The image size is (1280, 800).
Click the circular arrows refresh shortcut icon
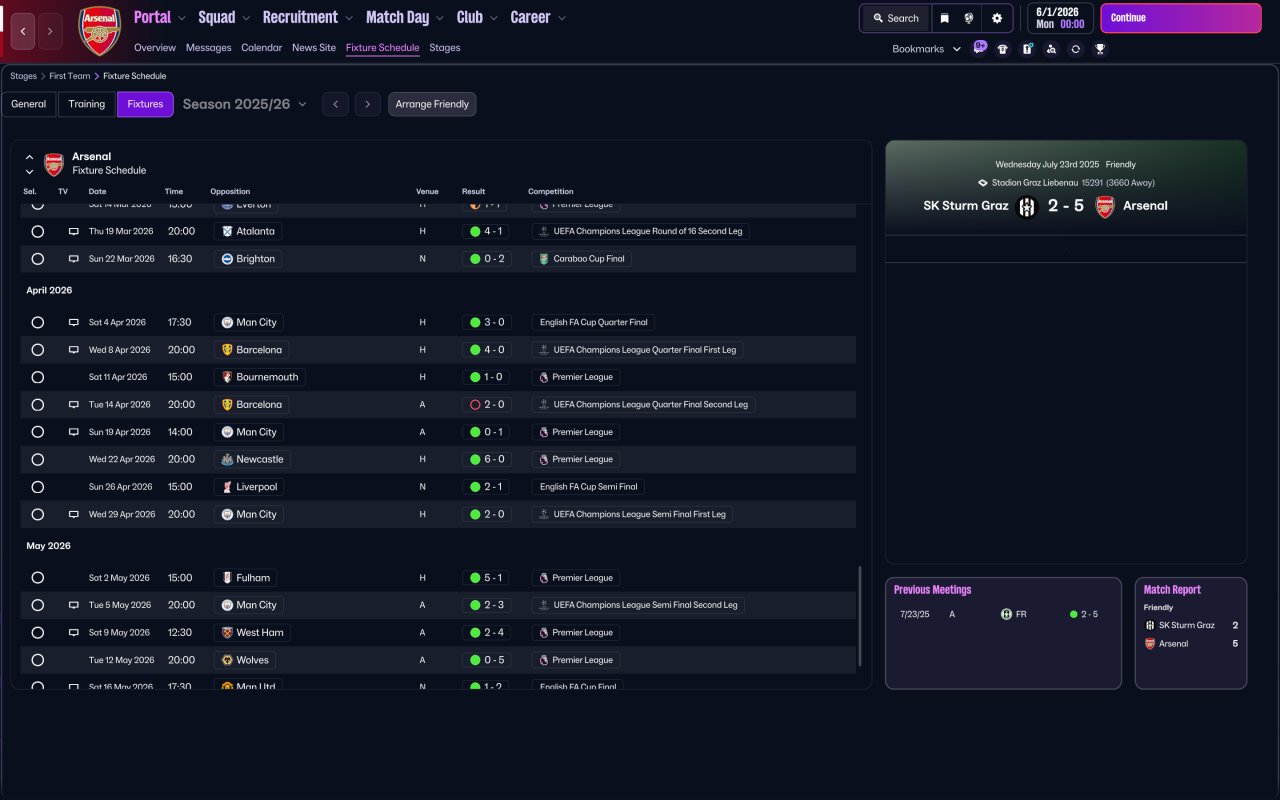pos(1075,49)
